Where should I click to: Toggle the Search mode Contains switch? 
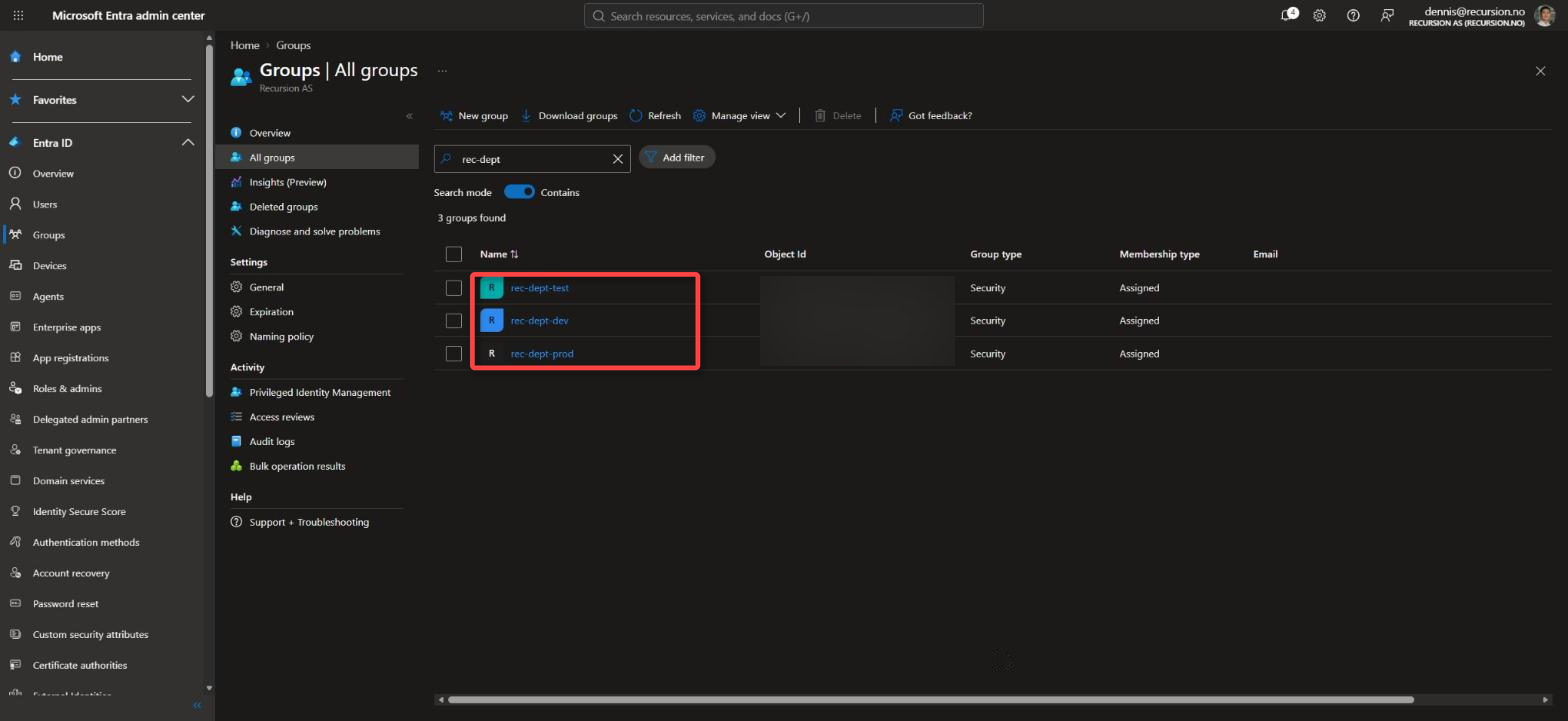coord(519,192)
